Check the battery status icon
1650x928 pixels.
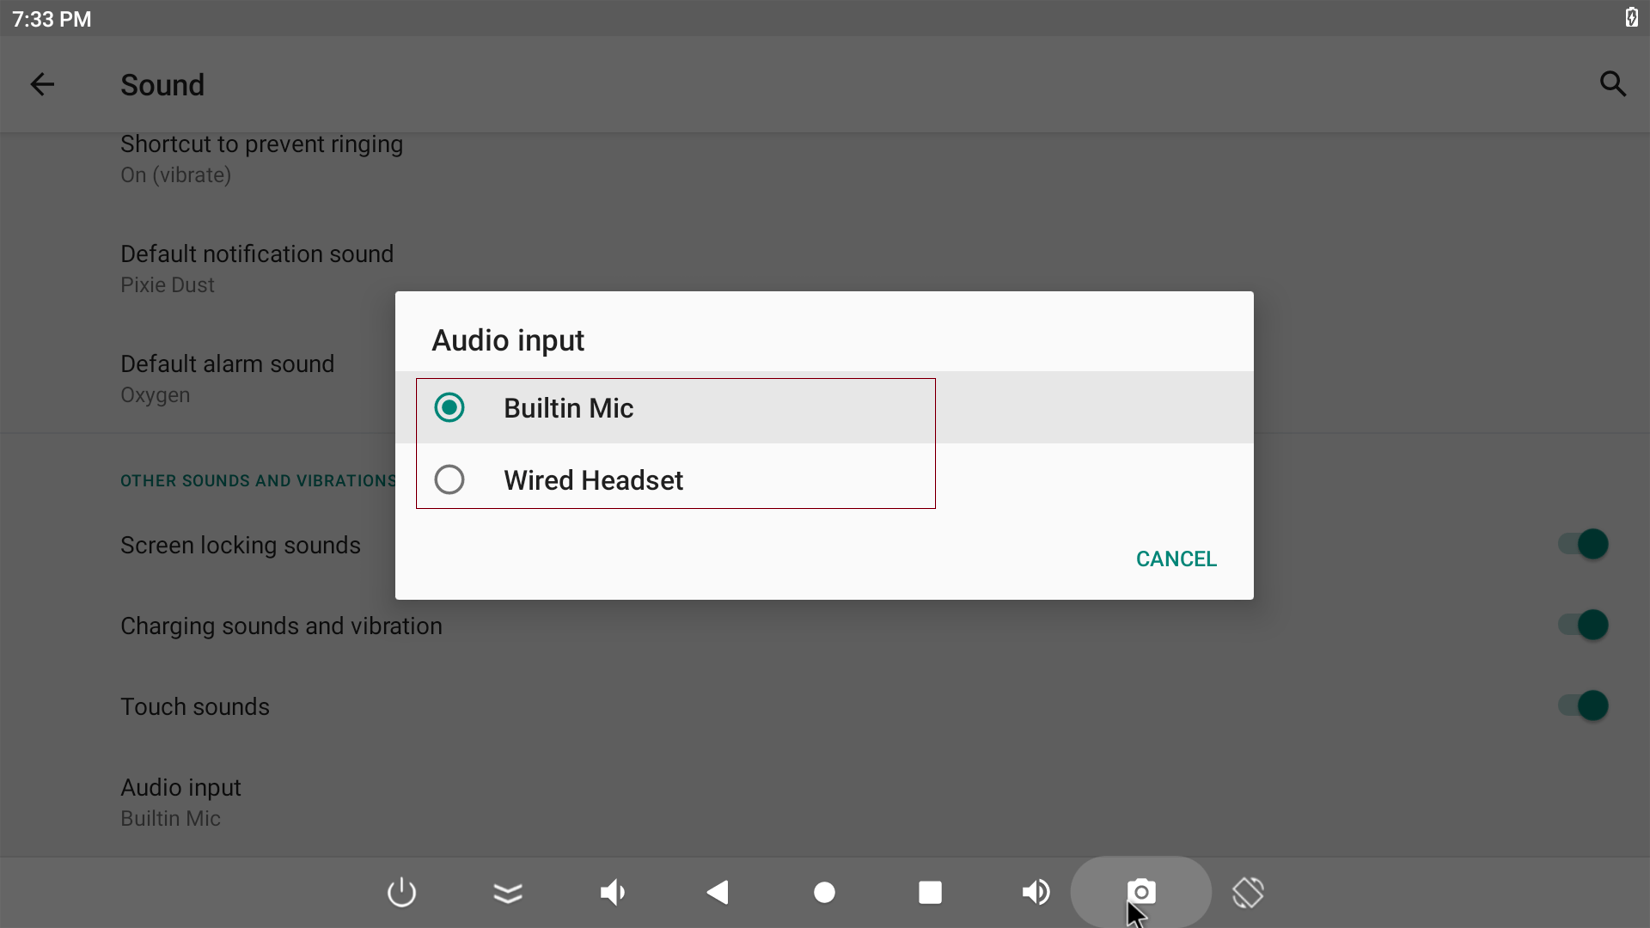pos(1630,16)
